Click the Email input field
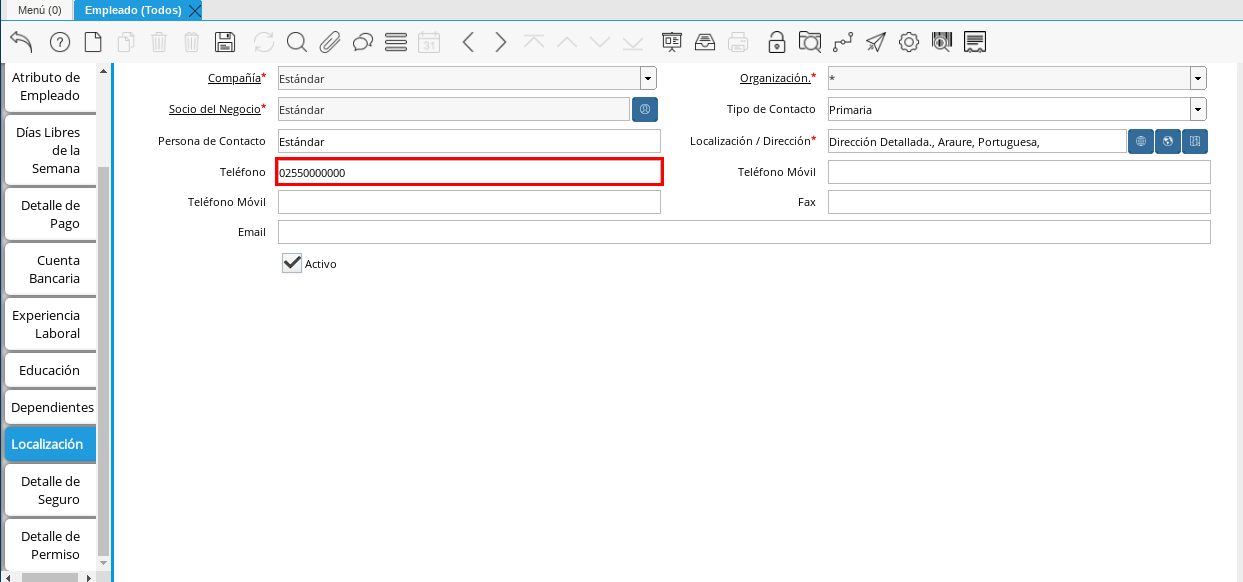This screenshot has height=582, width=1243. (744, 232)
